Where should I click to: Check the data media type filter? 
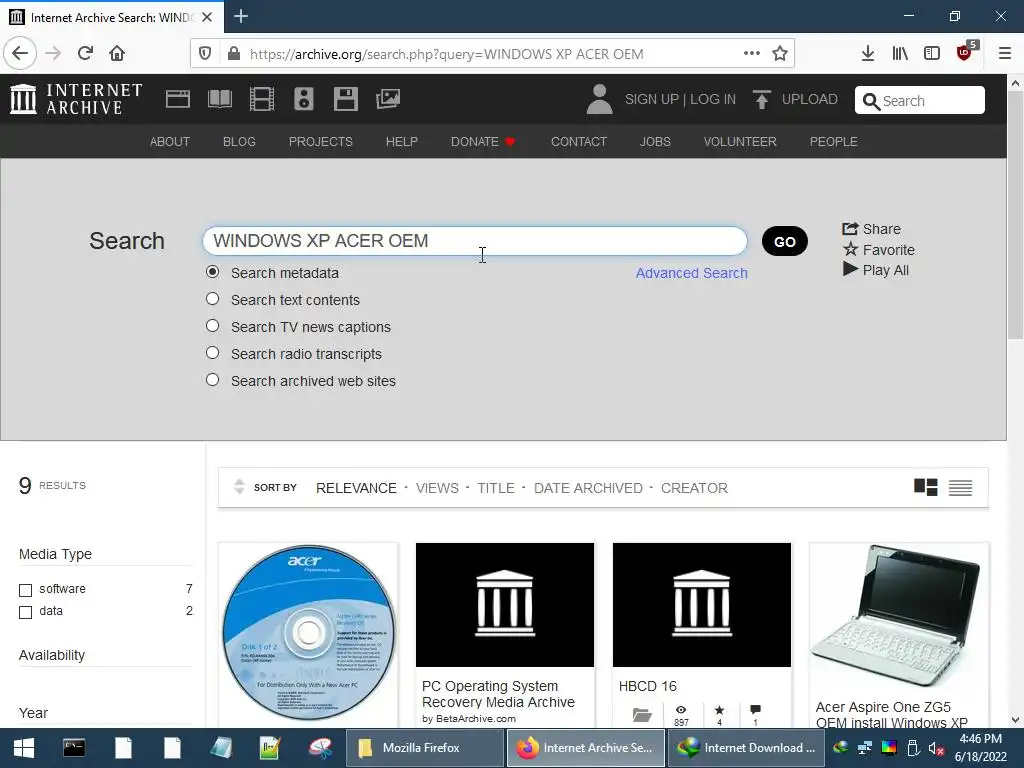tap(25, 613)
